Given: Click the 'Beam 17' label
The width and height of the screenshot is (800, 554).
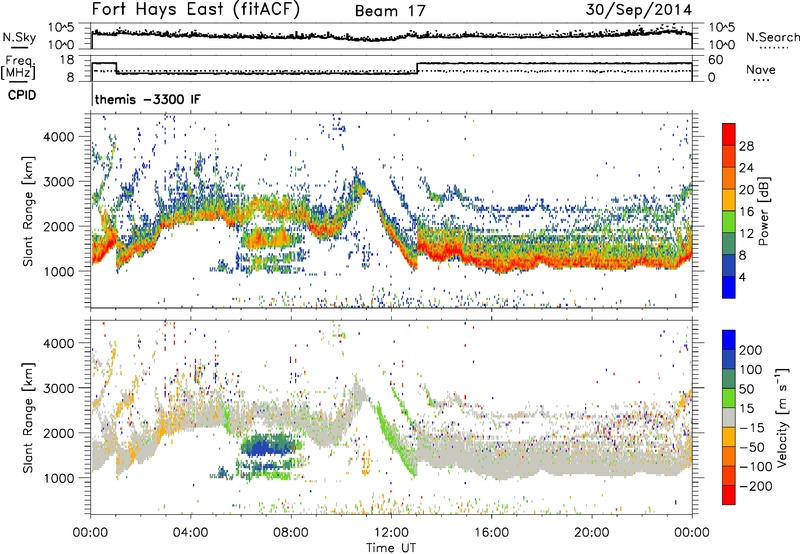Looking at the screenshot, I should pyautogui.click(x=390, y=11).
